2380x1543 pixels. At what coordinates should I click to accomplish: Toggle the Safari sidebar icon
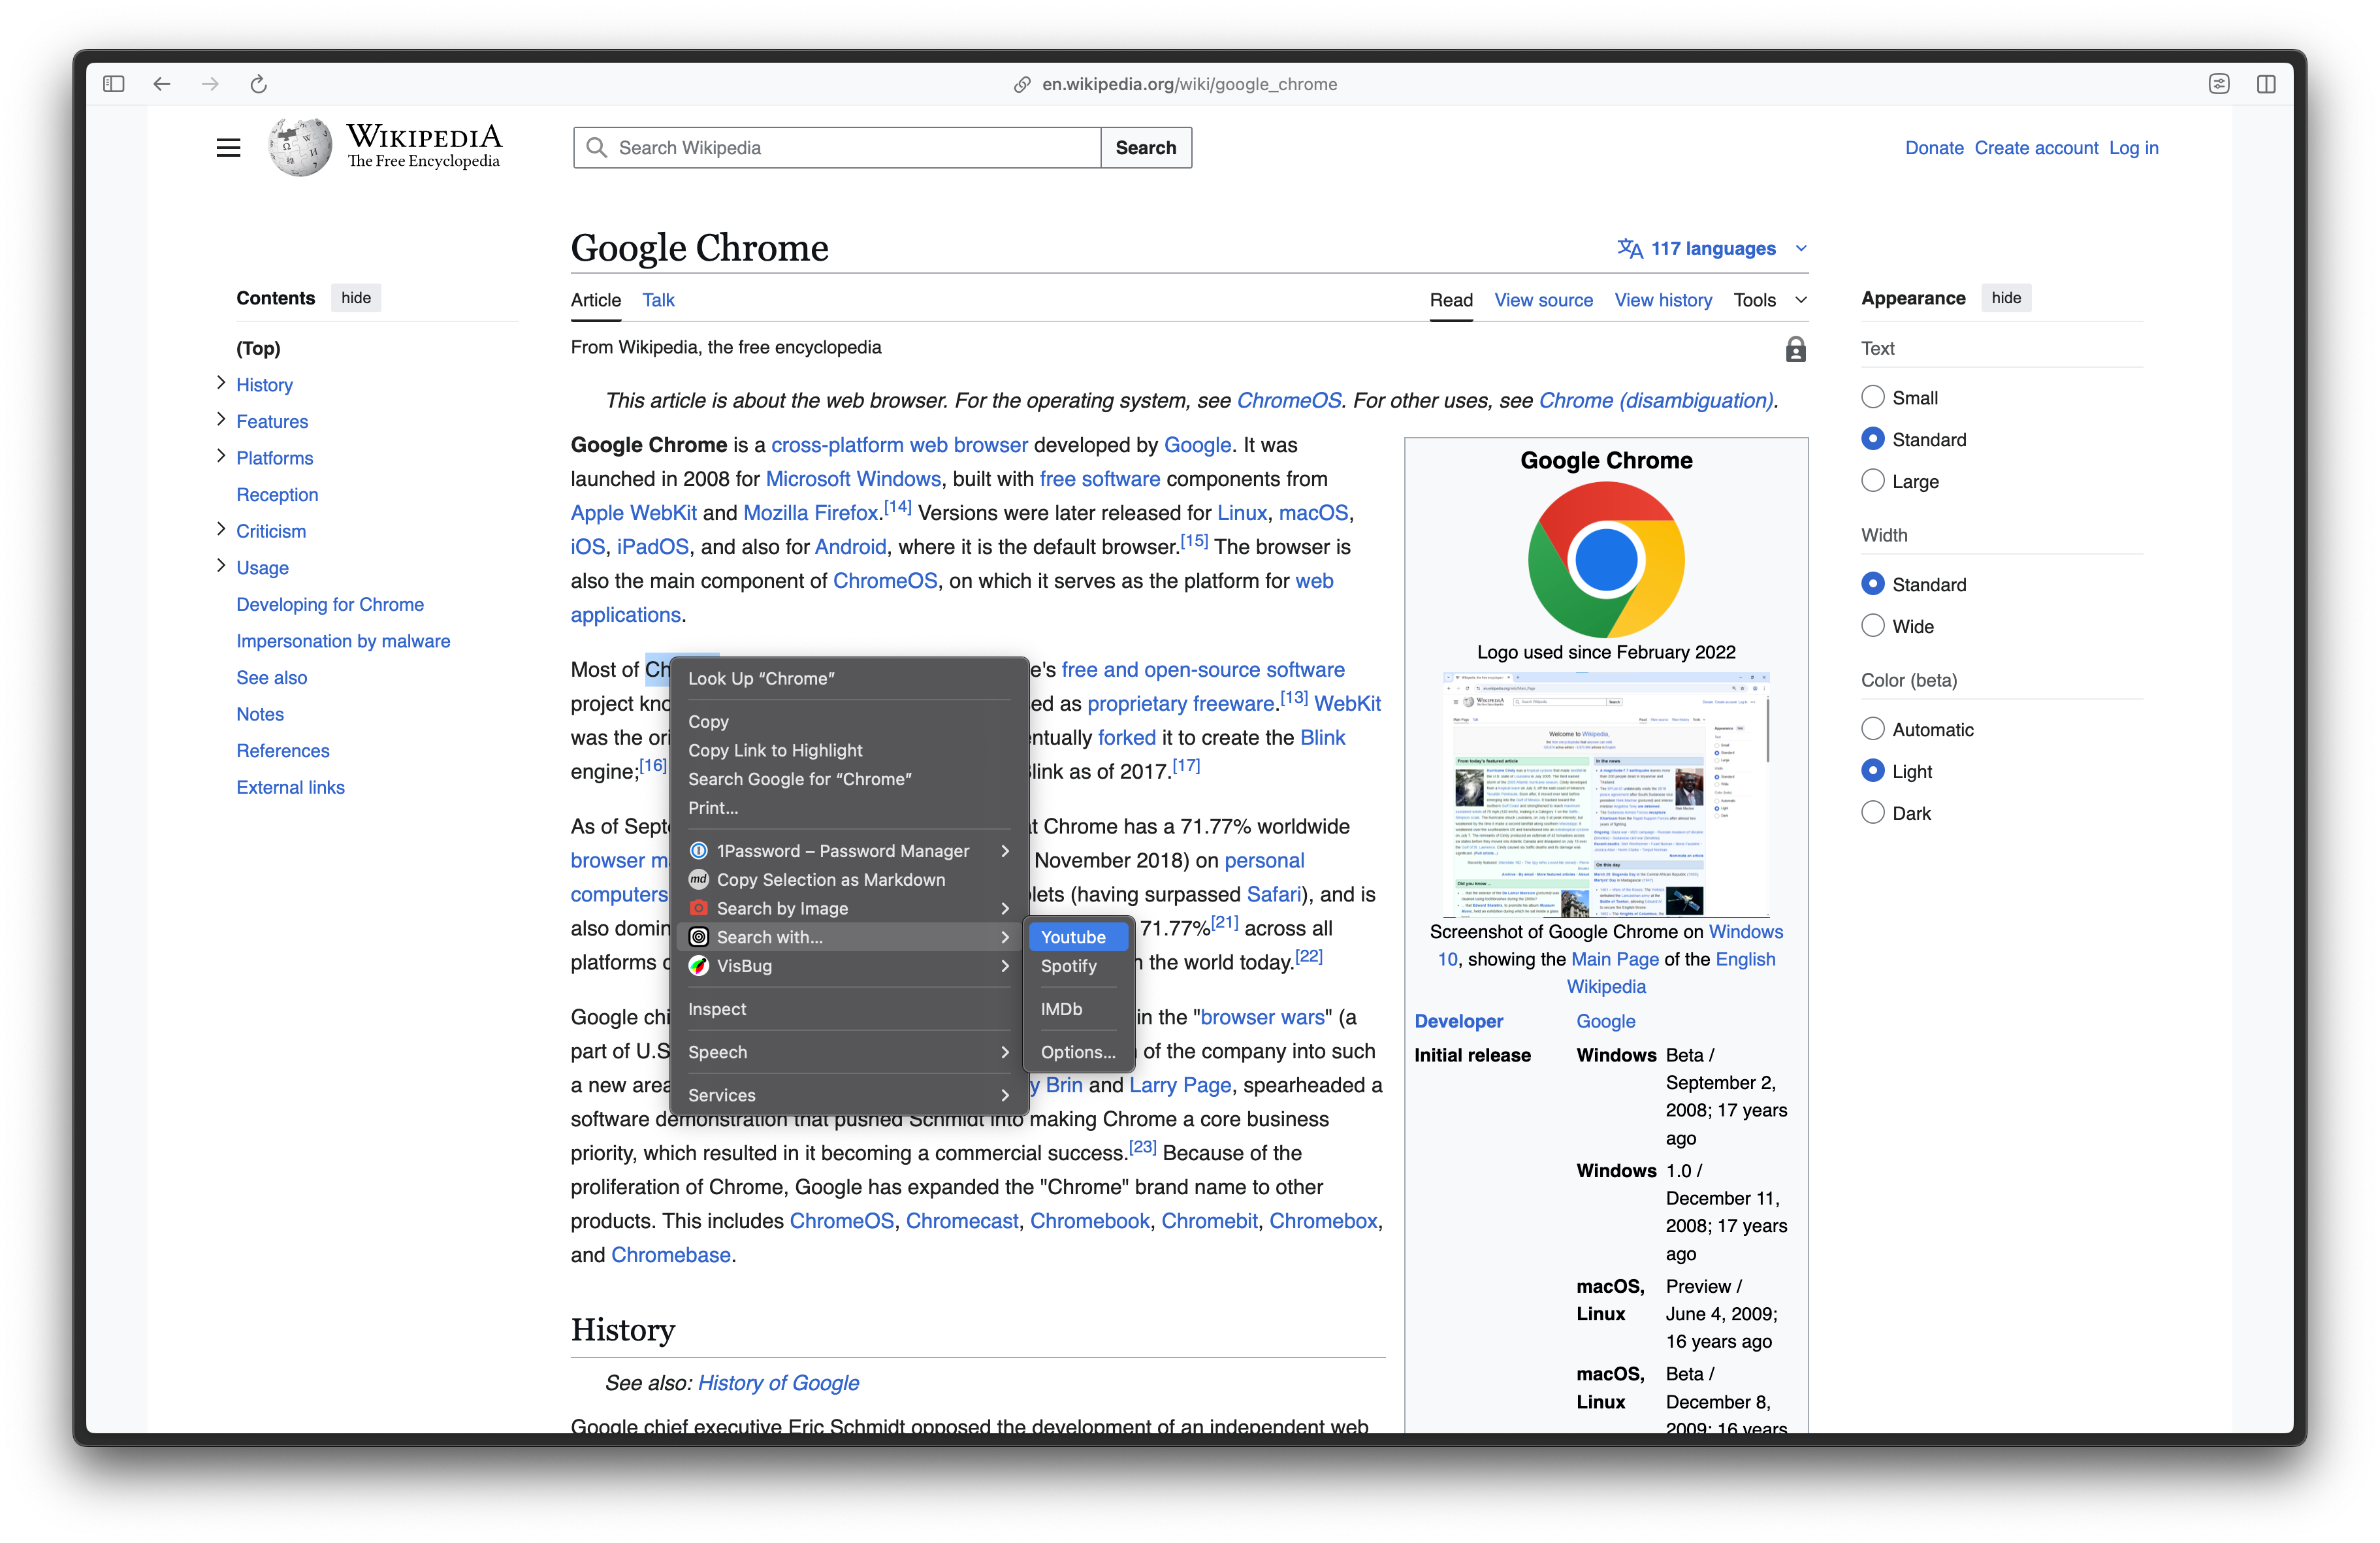coord(113,84)
